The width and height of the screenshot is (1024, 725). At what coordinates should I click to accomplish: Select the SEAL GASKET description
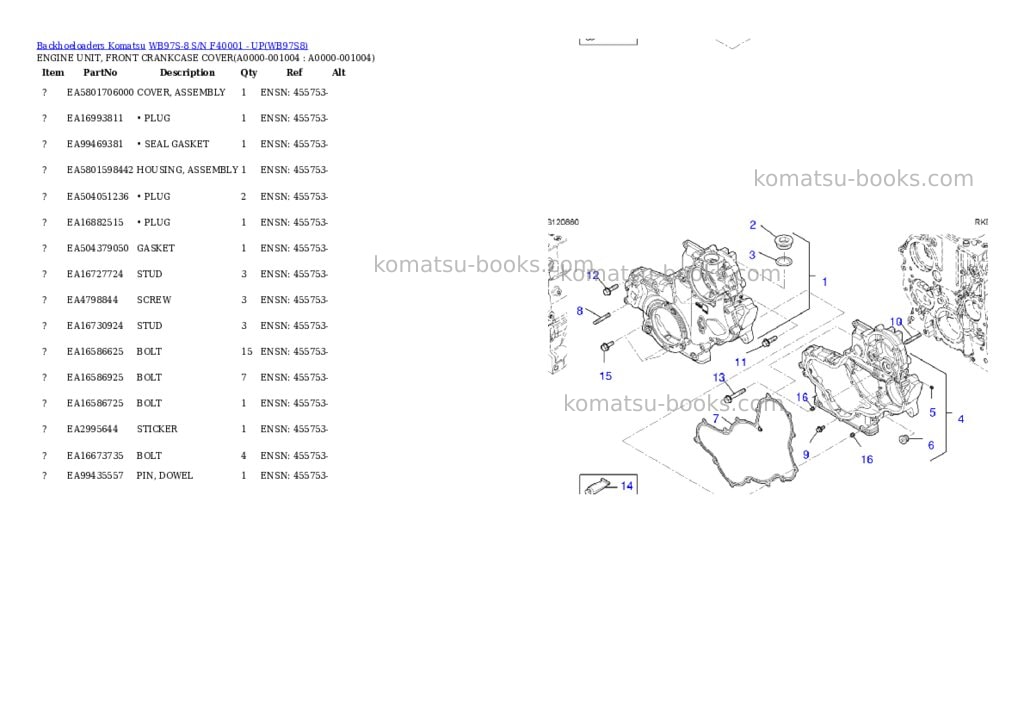click(176, 144)
